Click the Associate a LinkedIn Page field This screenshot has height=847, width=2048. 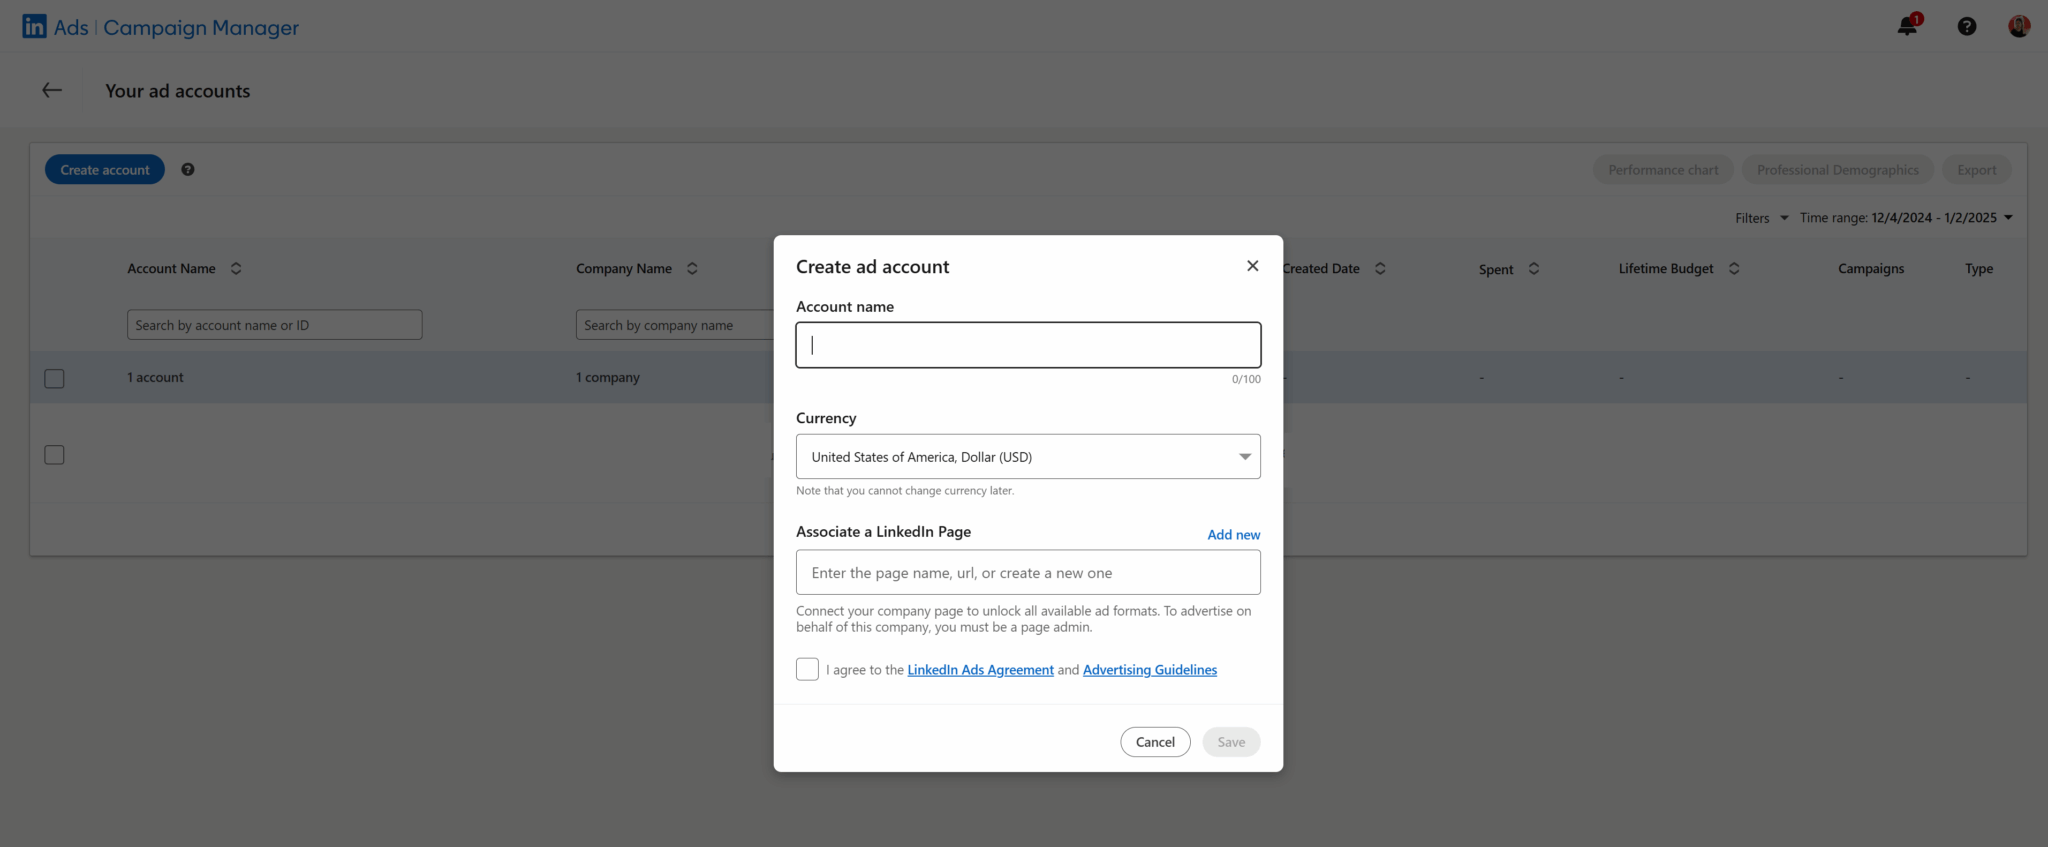coord(1028,572)
